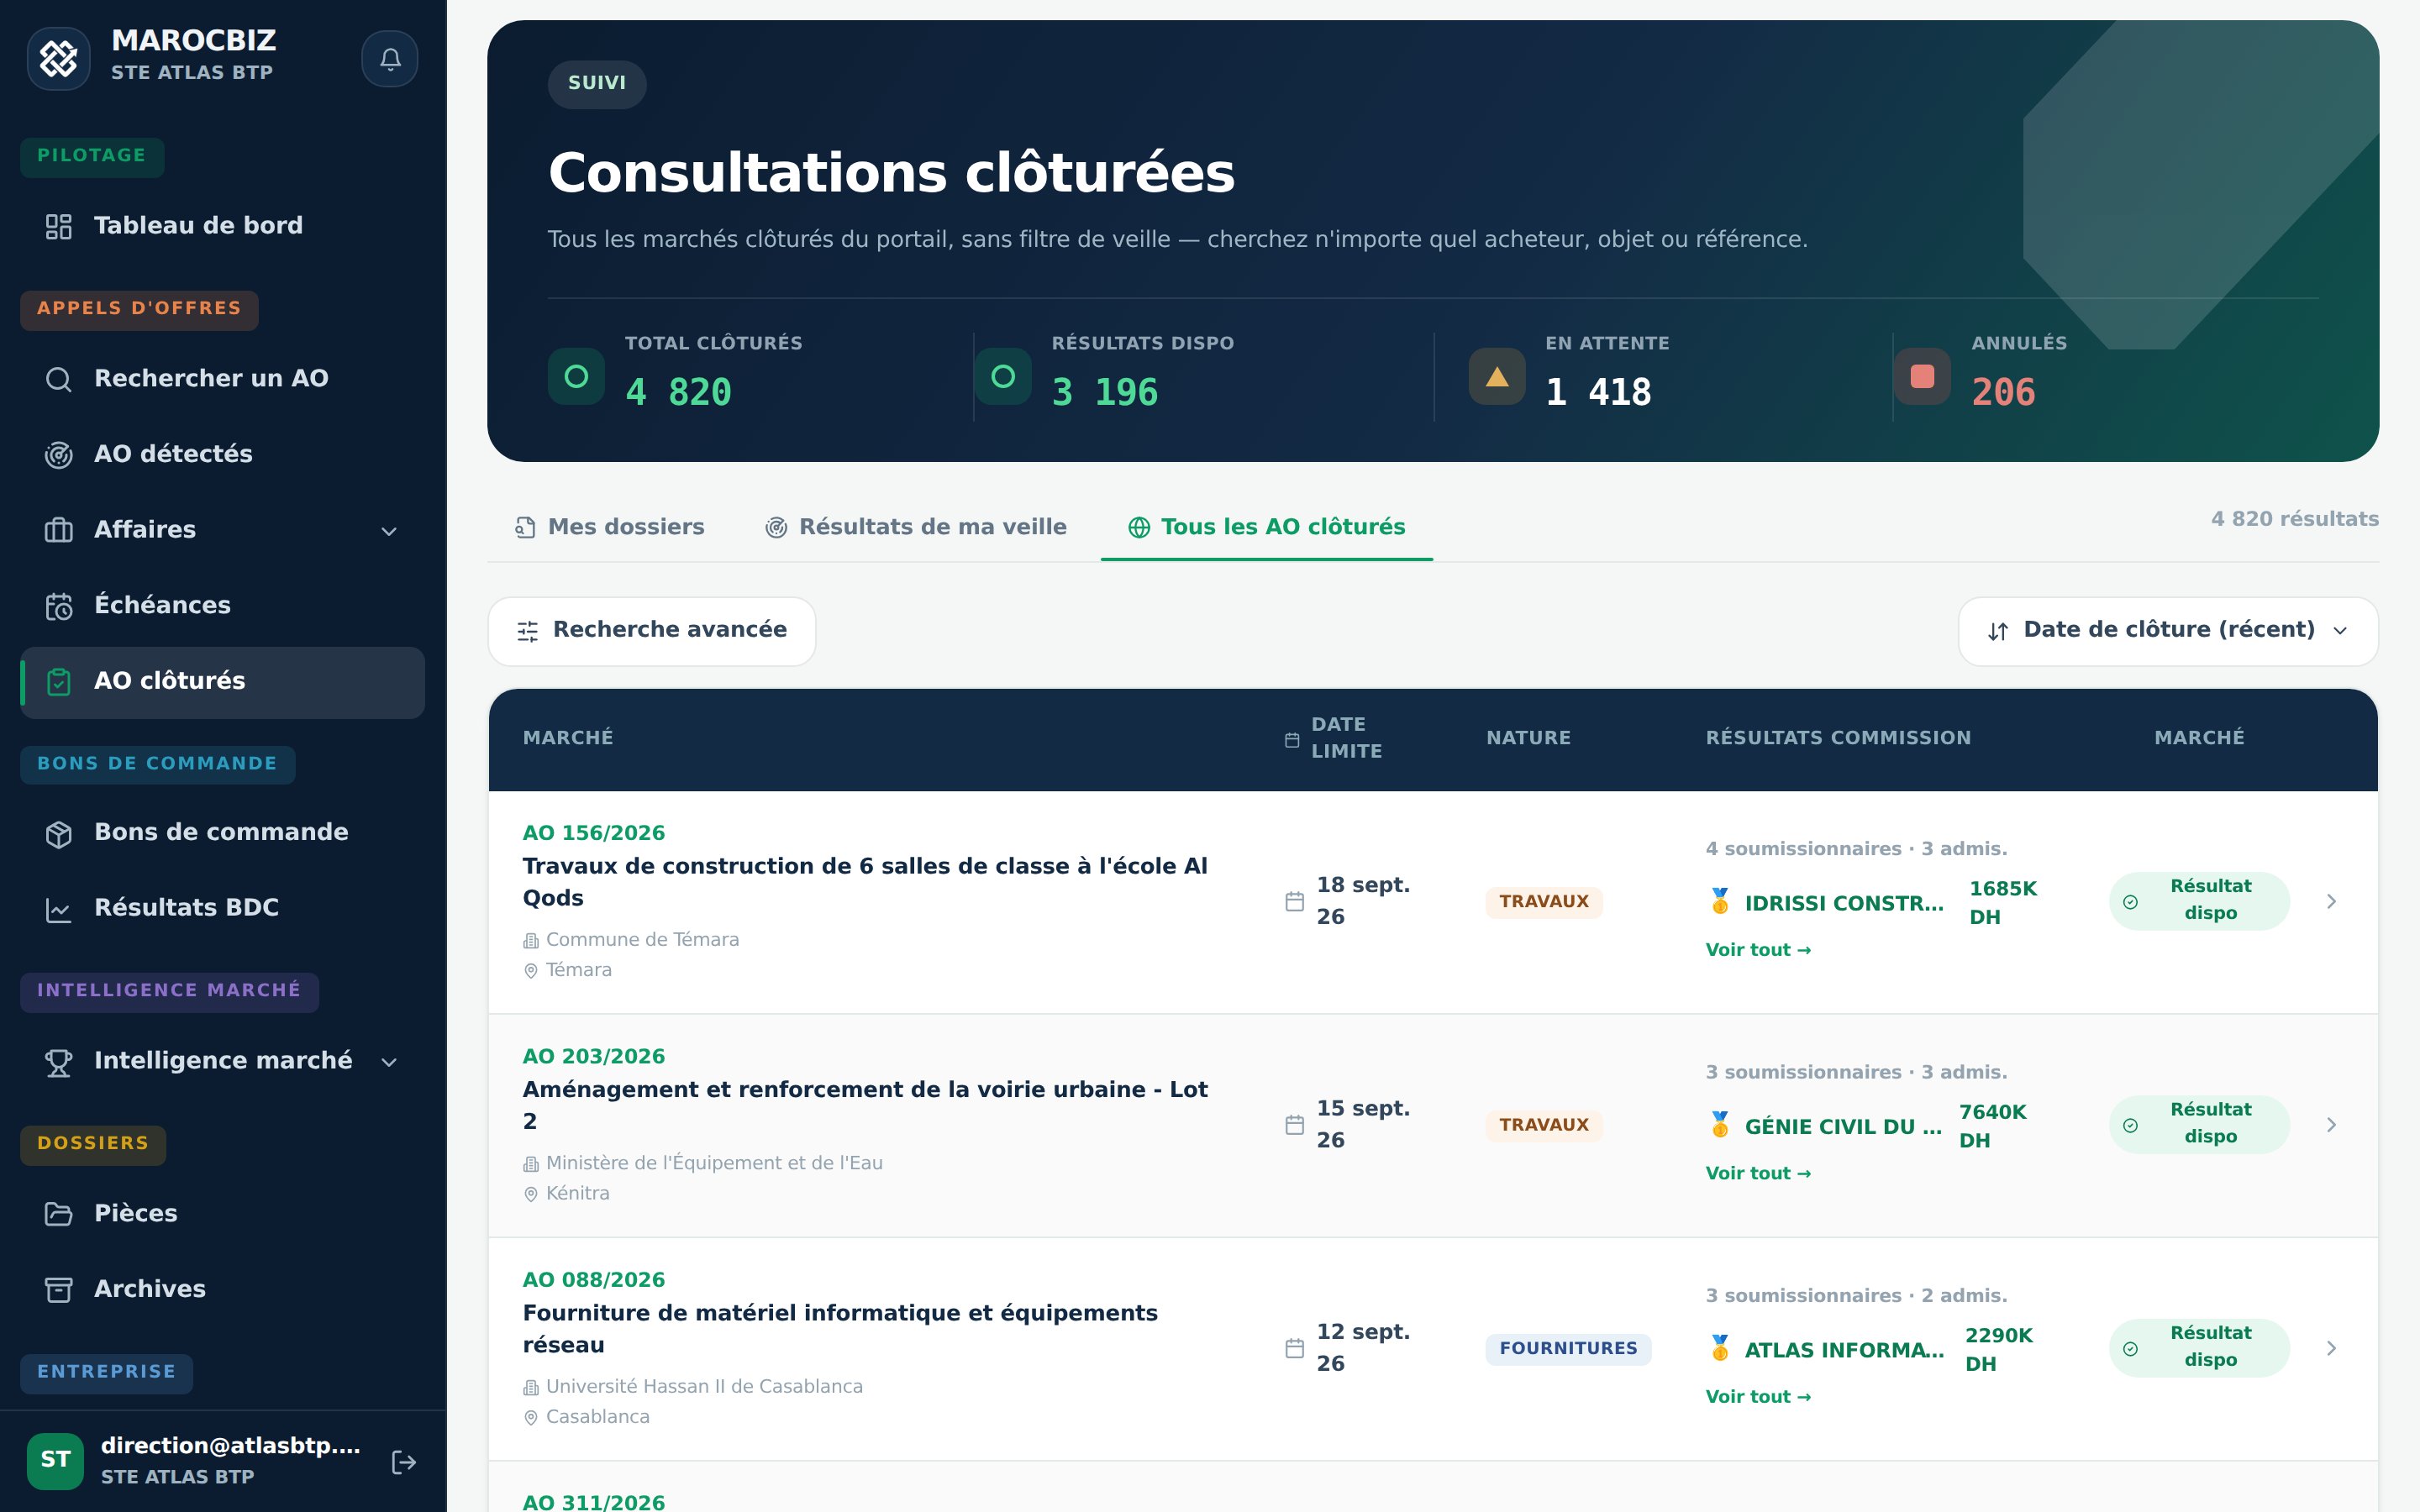The width and height of the screenshot is (2420, 1512).
Task: Open Archives in the sidebar
Action: point(222,1290)
